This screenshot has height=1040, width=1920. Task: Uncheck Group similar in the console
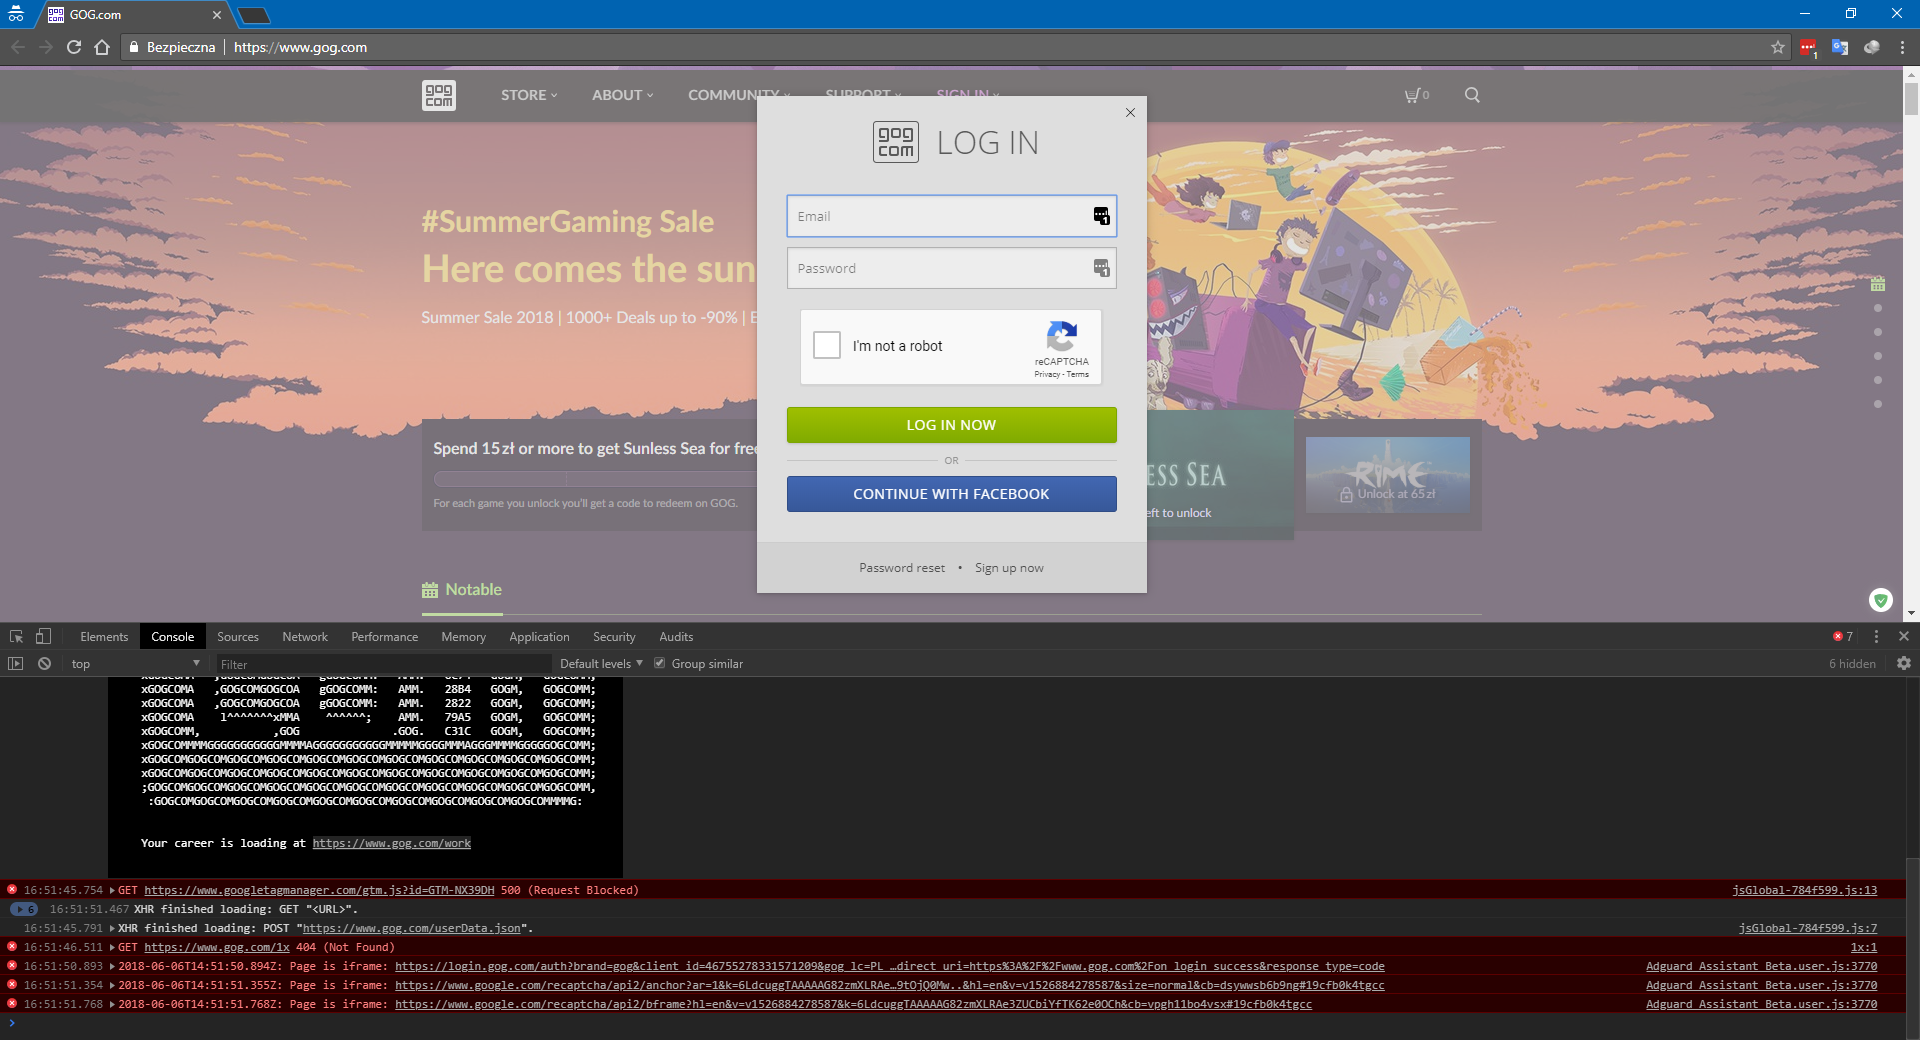pos(660,662)
